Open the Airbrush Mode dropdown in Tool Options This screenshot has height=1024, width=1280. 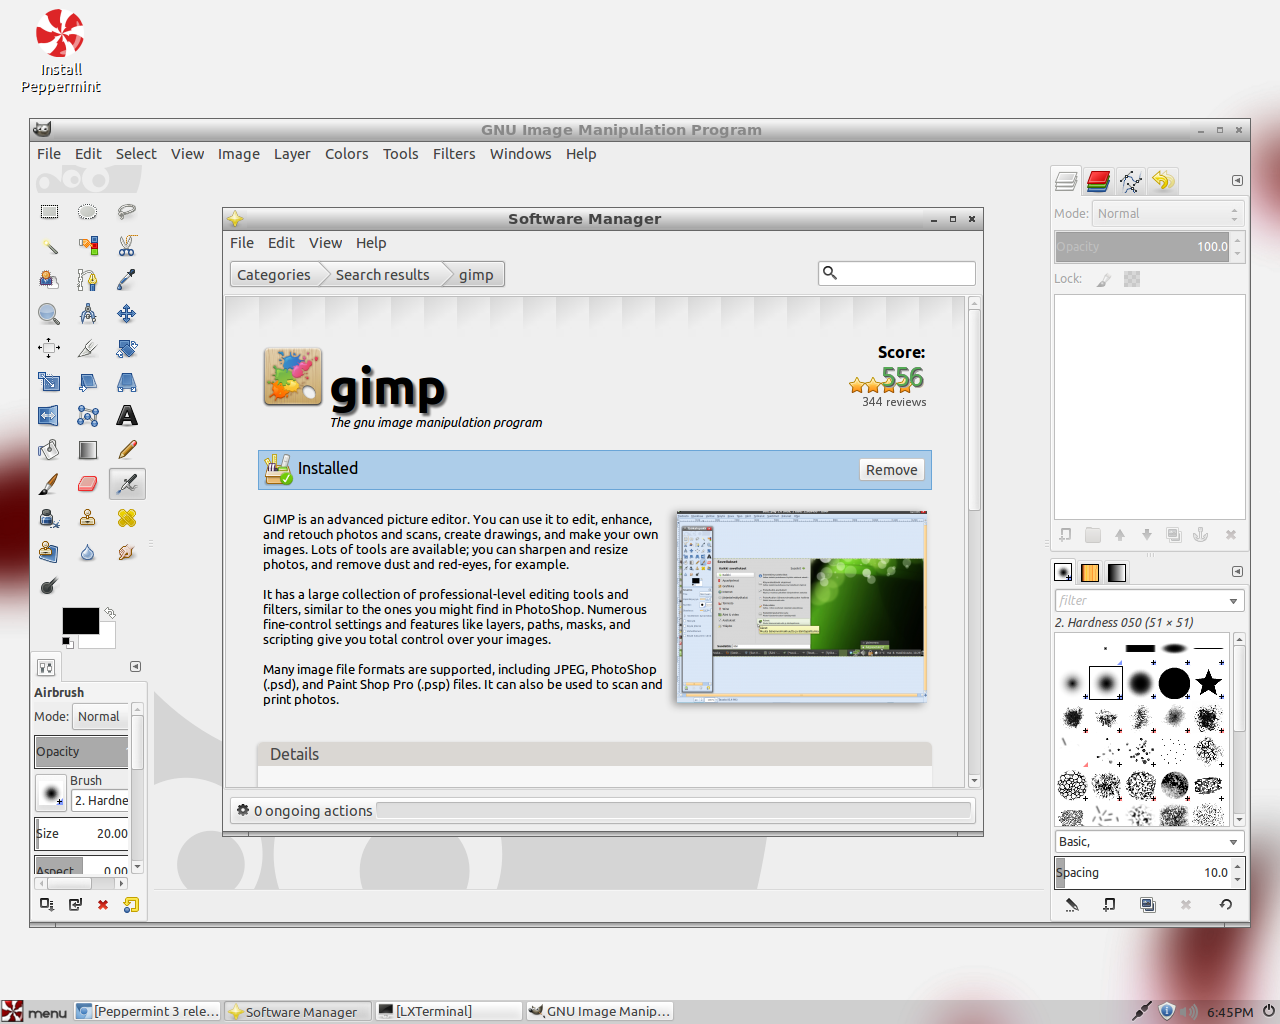pos(100,716)
